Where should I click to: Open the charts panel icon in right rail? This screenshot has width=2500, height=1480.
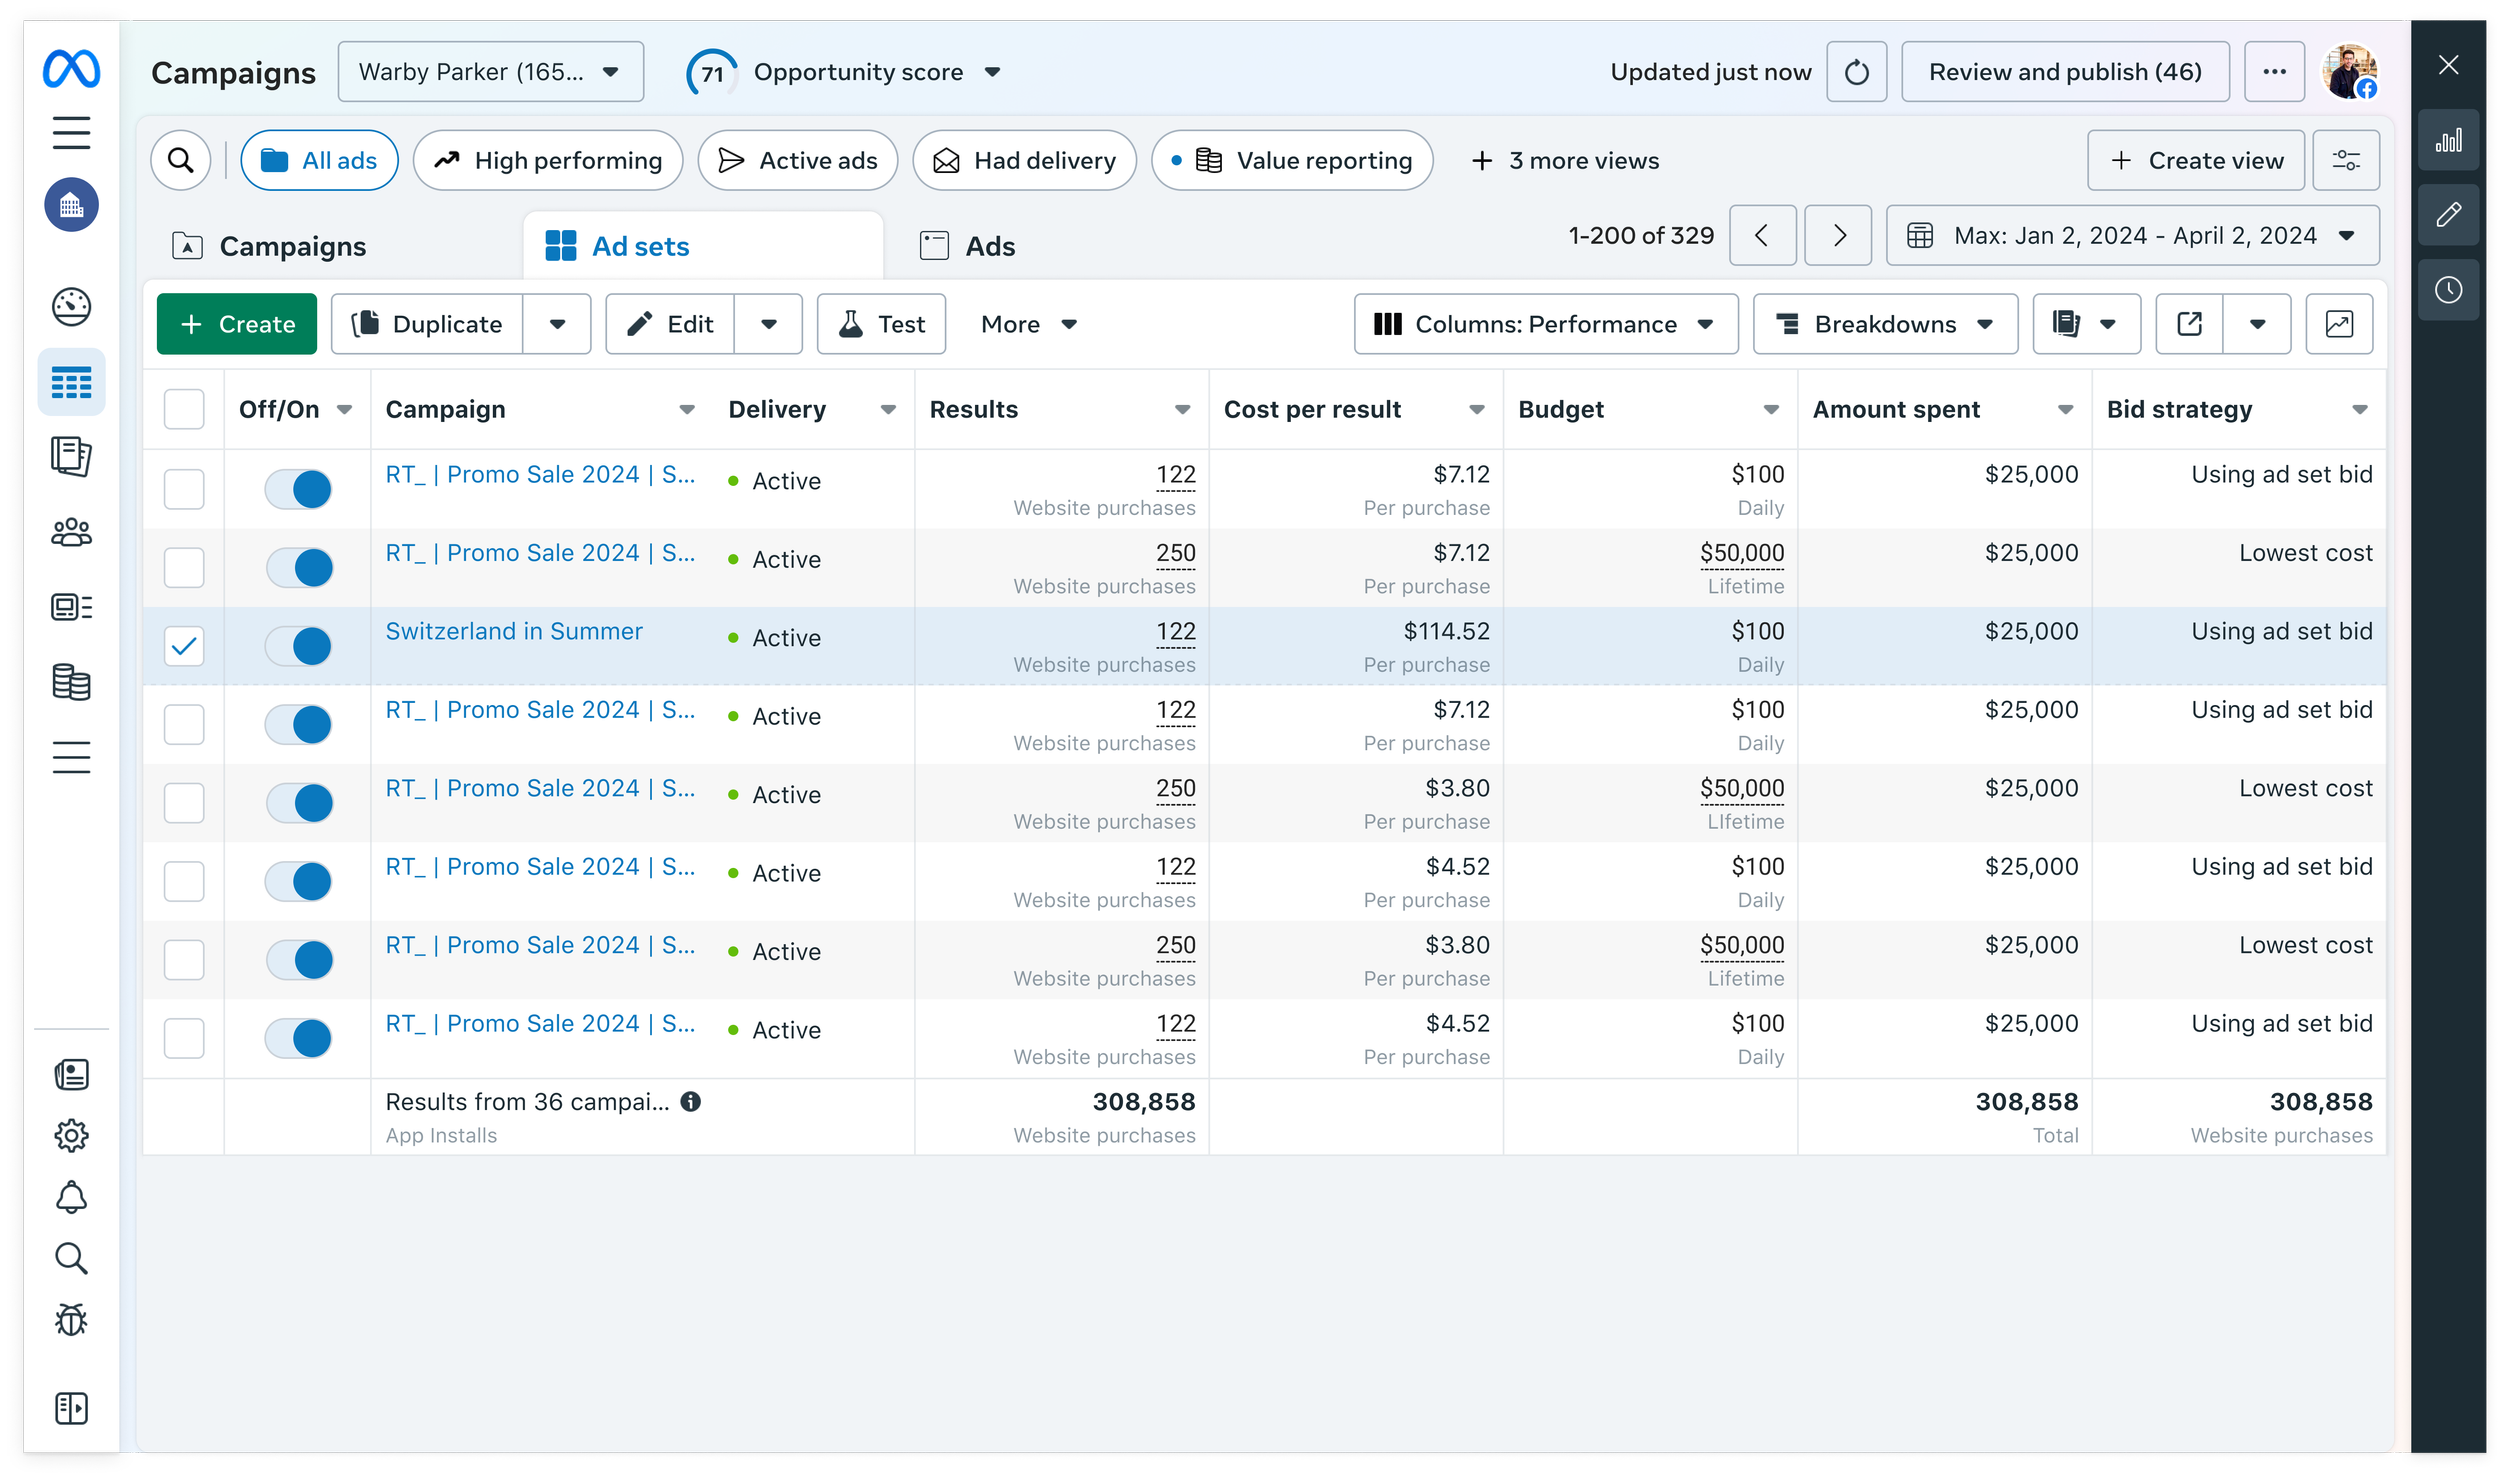pos(2448,140)
